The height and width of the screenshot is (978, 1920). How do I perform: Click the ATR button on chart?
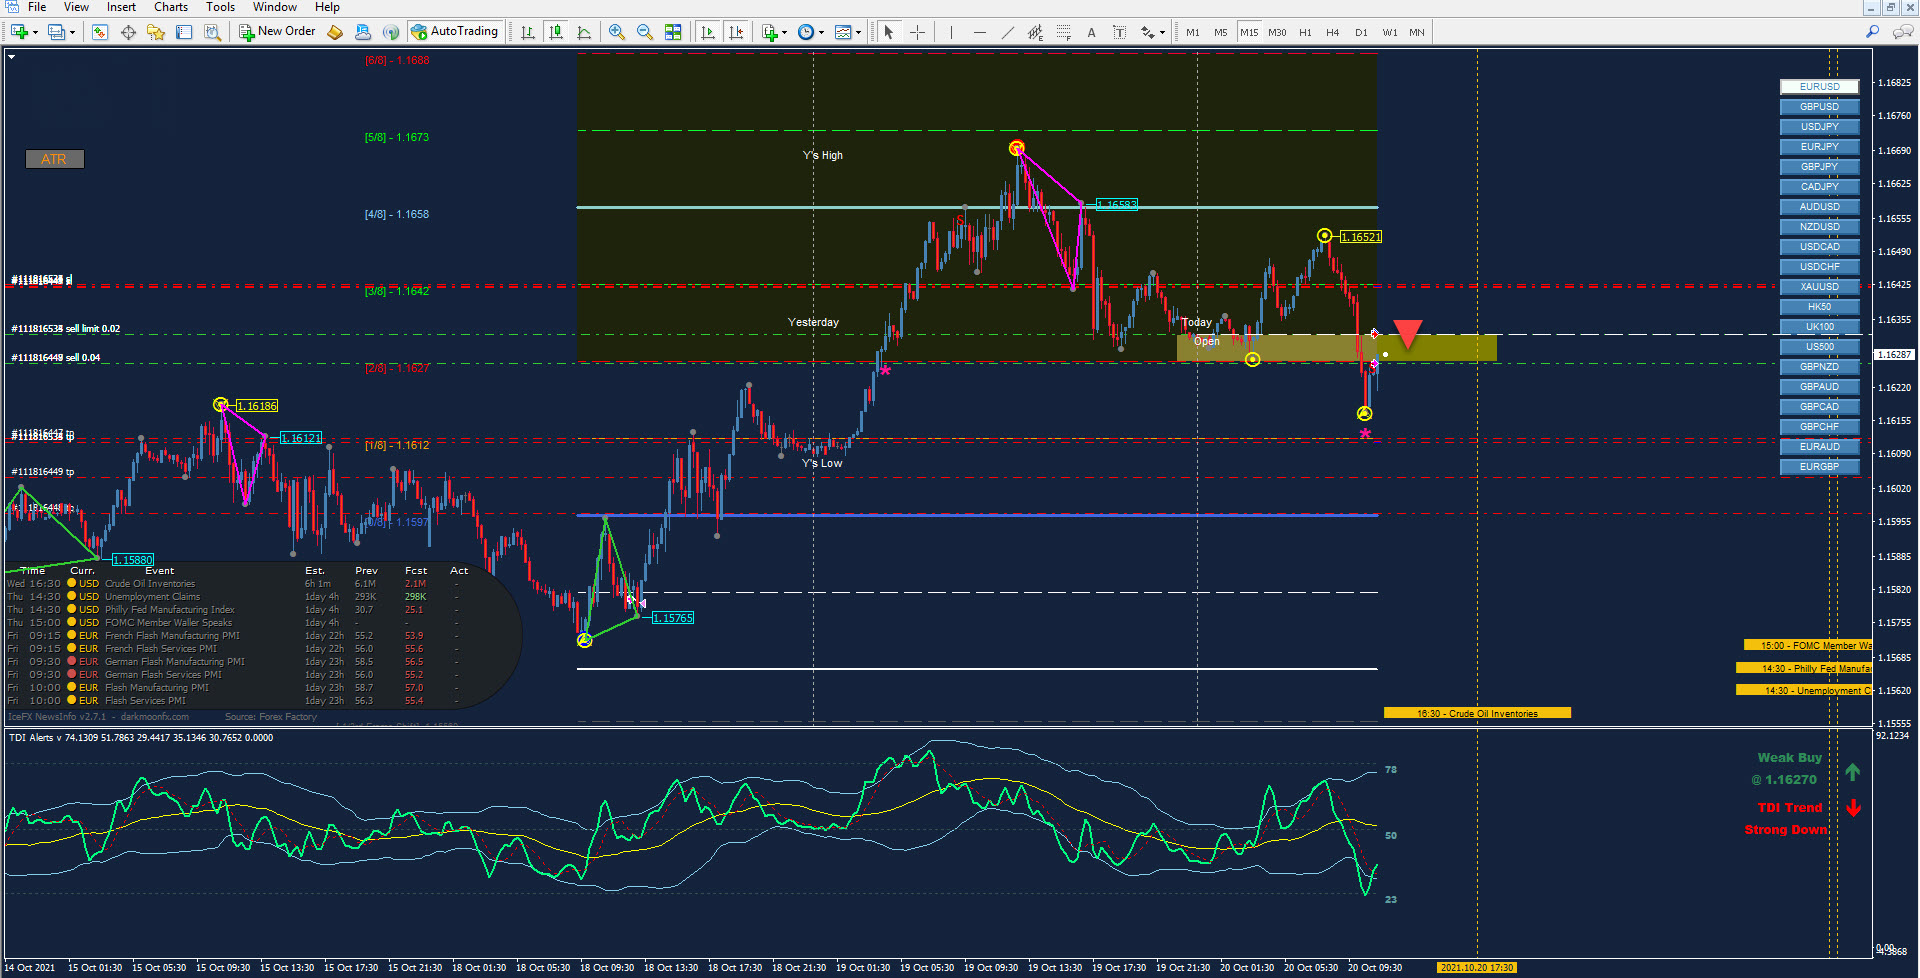pyautogui.click(x=54, y=159)
